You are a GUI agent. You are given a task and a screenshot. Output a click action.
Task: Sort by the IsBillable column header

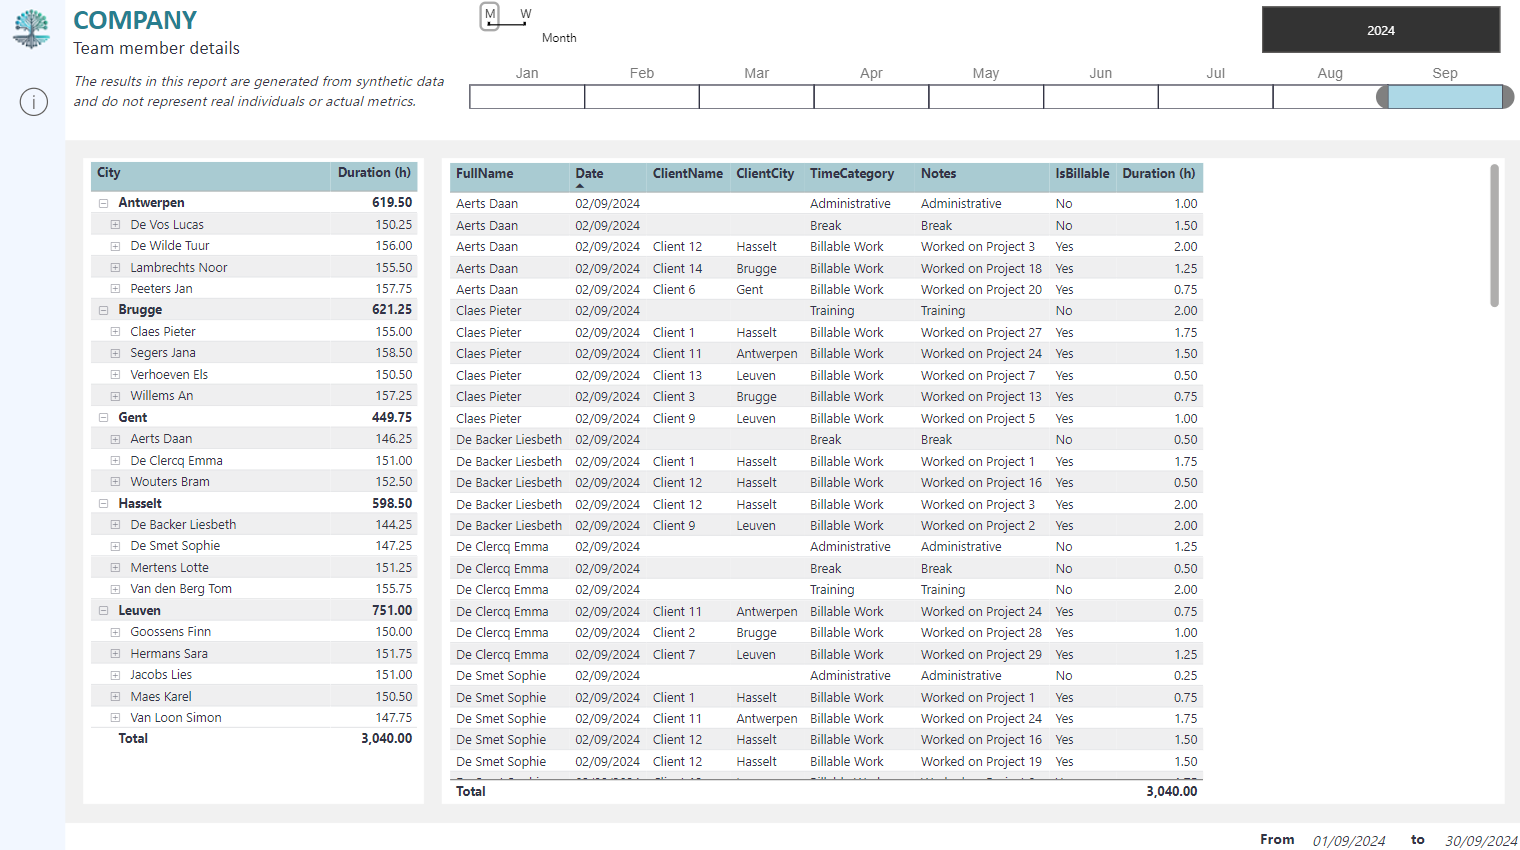coord(1082,174)
